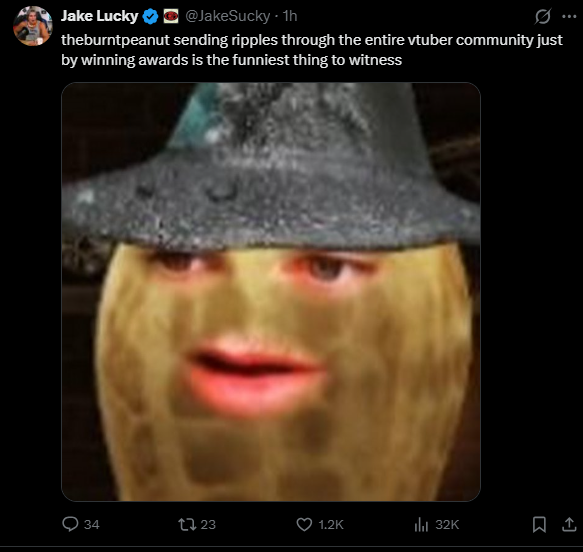Viewport: 583px width, 552px height.
Task: Open the repost arrows menu
Action: pos(187,524)
